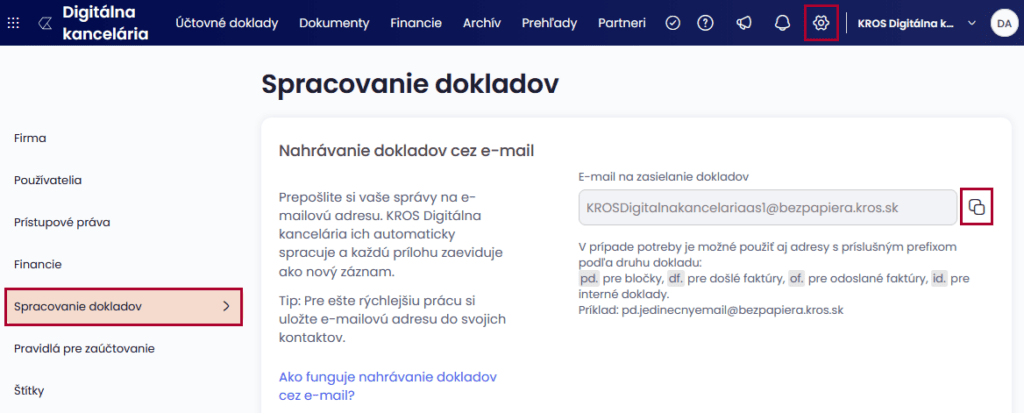The height and width of the screenshot is (413, 1024).
Task: Click the DA user avatar
Action: coord(1003,23)
